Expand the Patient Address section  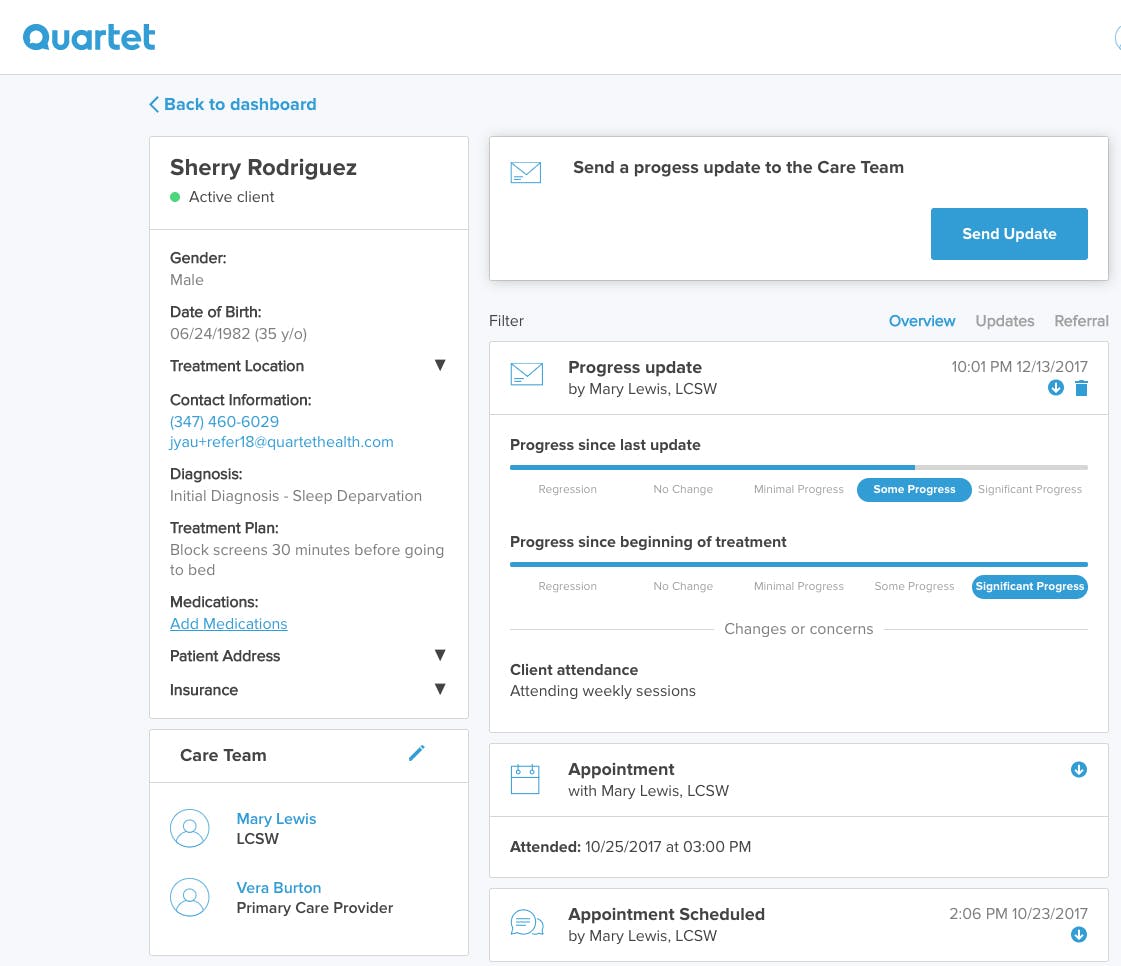point(439,656)
